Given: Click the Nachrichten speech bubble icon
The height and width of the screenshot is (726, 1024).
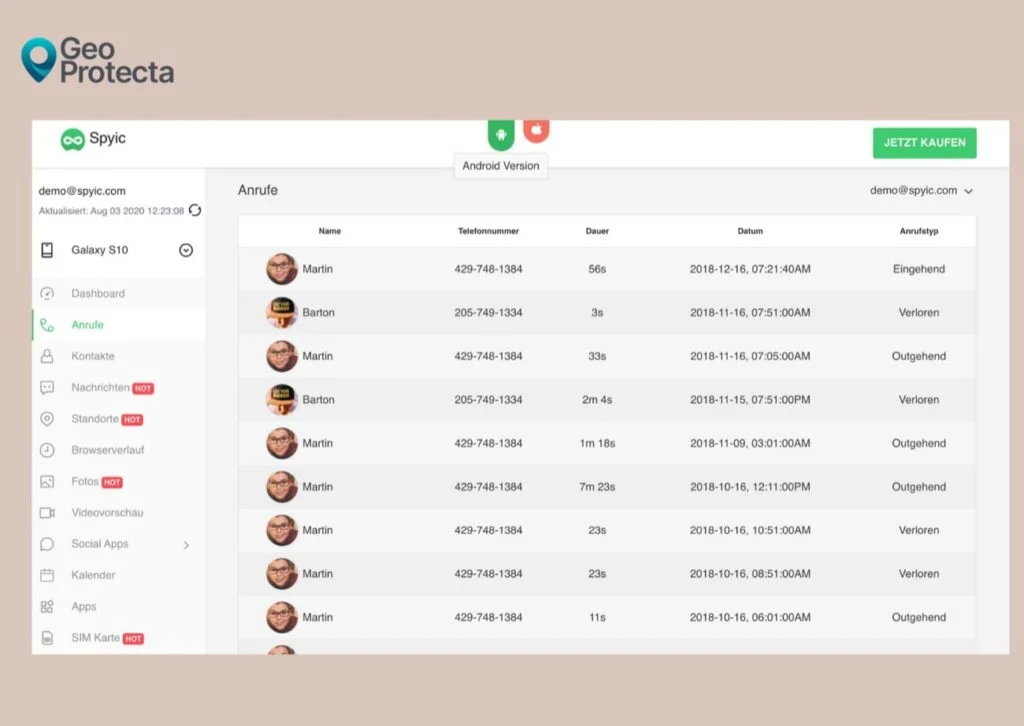Looking at the screenshot, I should [47, 387].
